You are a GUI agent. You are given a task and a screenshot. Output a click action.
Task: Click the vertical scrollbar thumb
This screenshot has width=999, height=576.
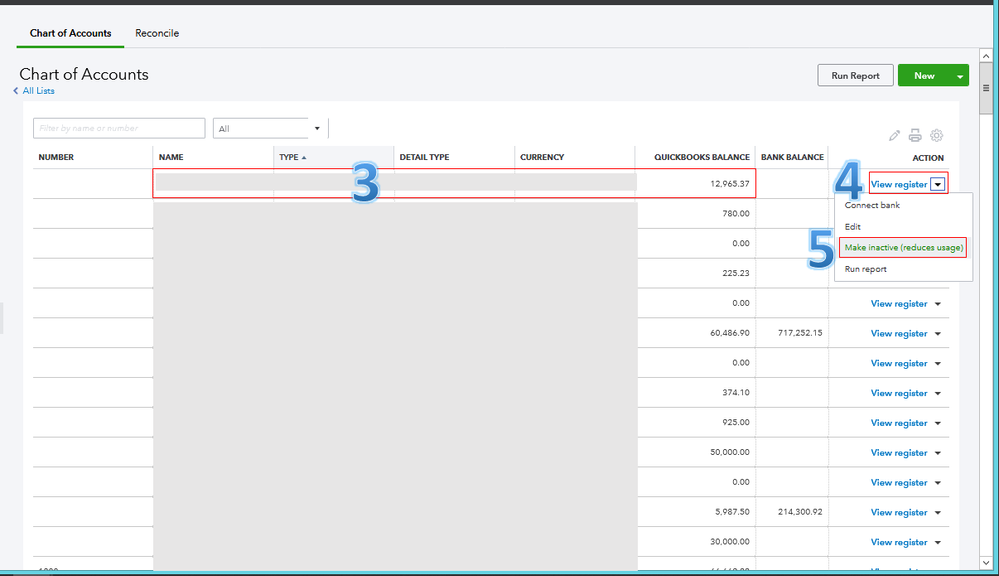pyautogui.click(x=986, y=88)
